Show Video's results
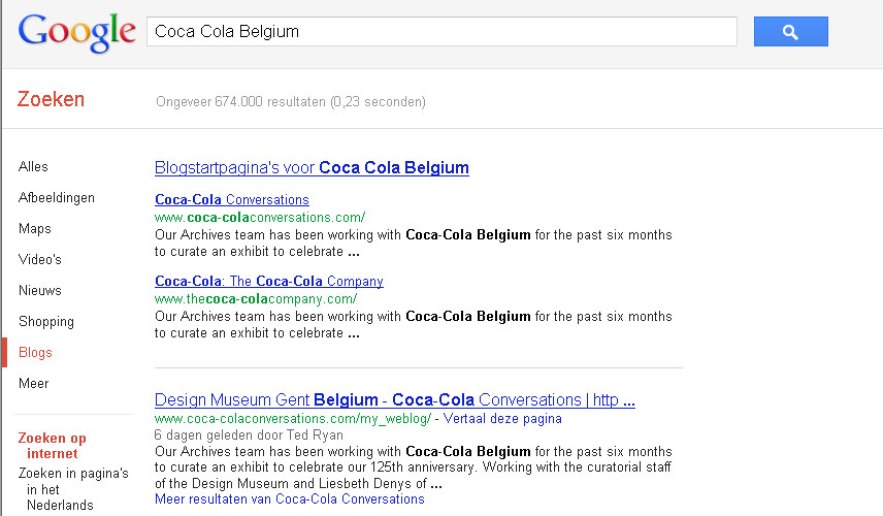Image resolution: width=883 pixels, height=516 pixels. point(40,260)
